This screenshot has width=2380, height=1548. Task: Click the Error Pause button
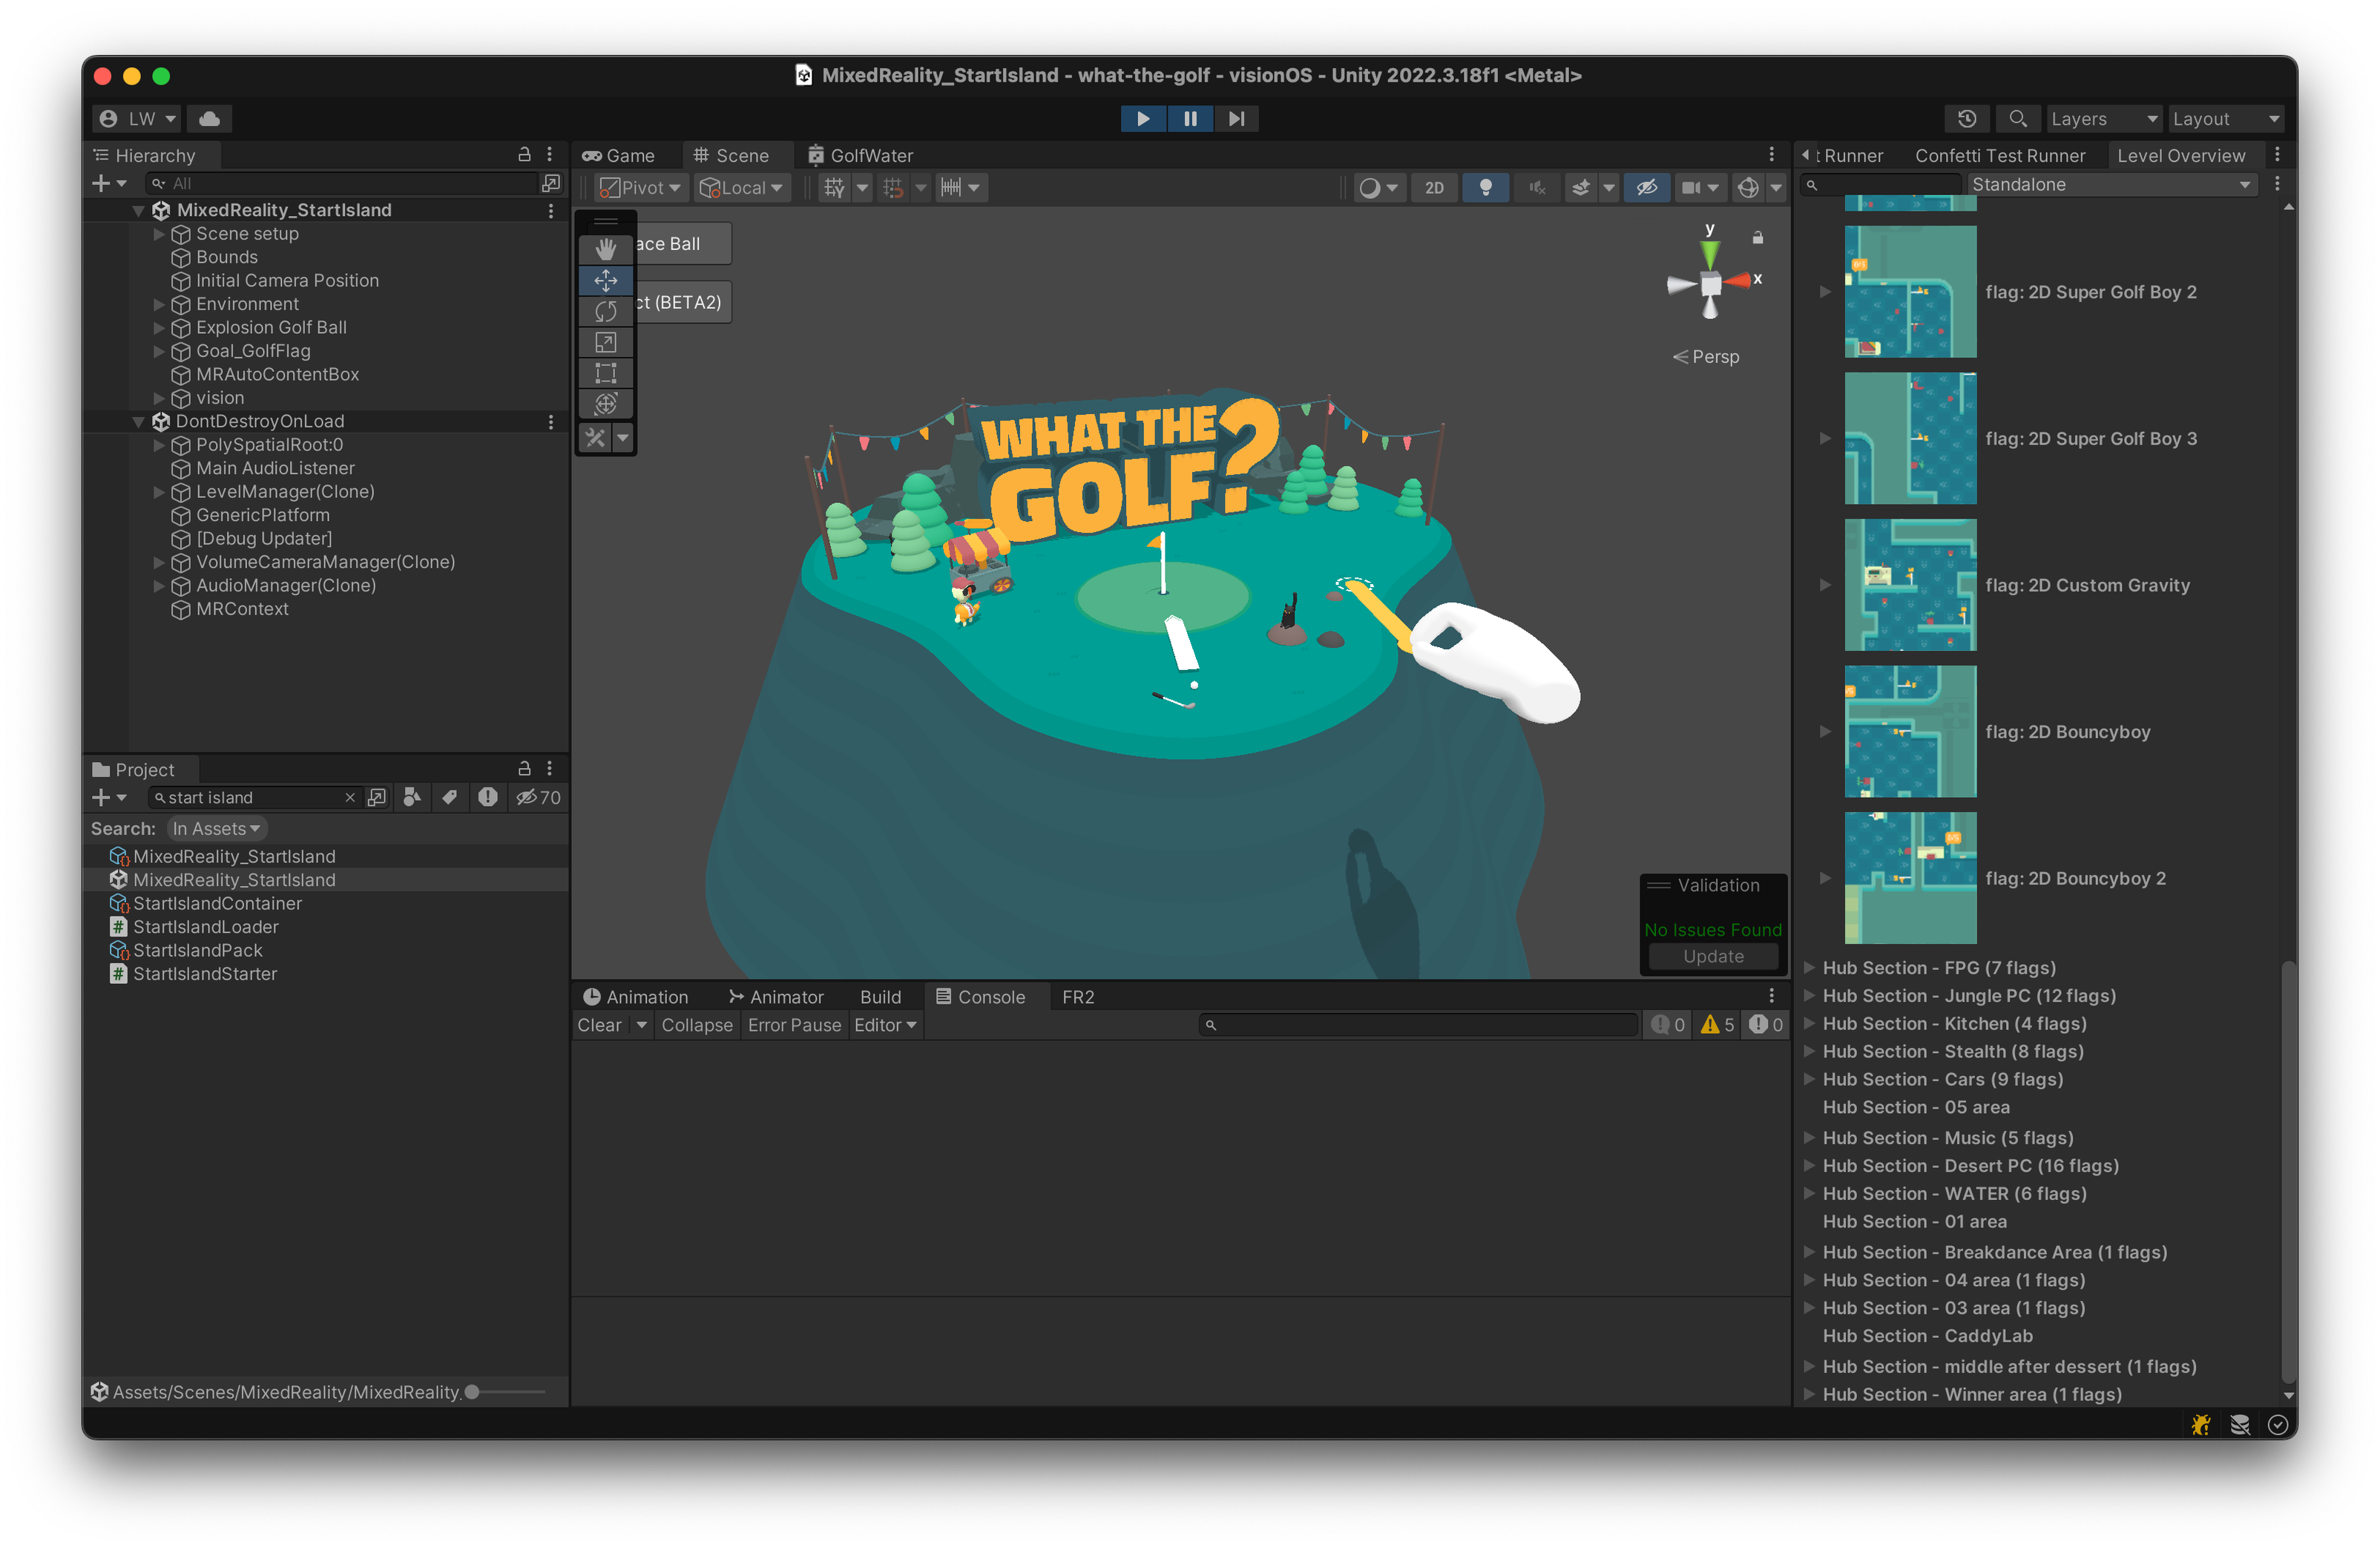[794, 1025]
